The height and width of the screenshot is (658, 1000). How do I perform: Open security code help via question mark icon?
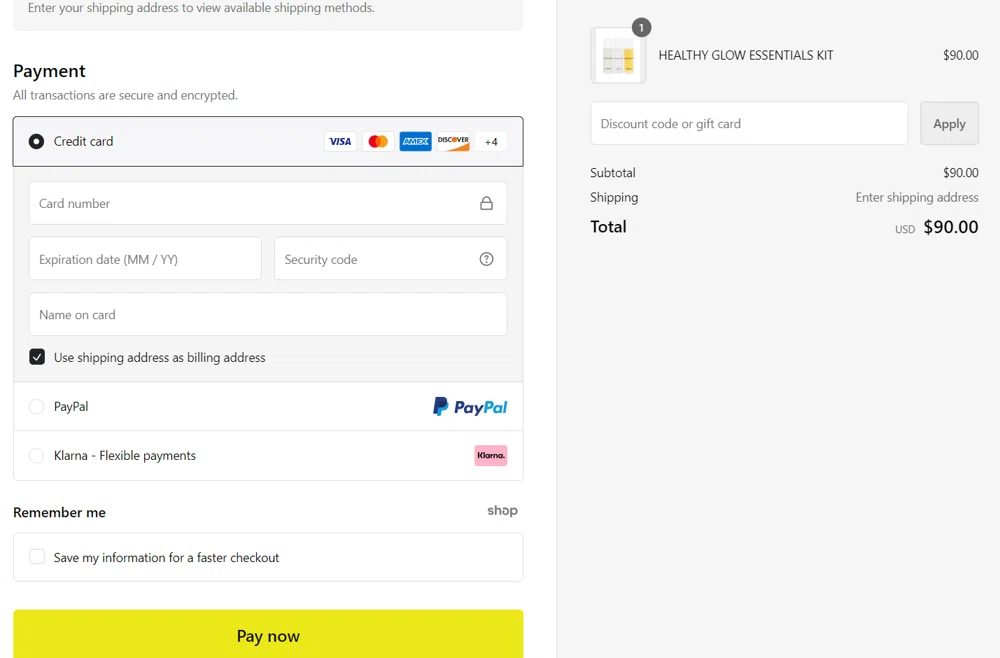coord(487,258)
